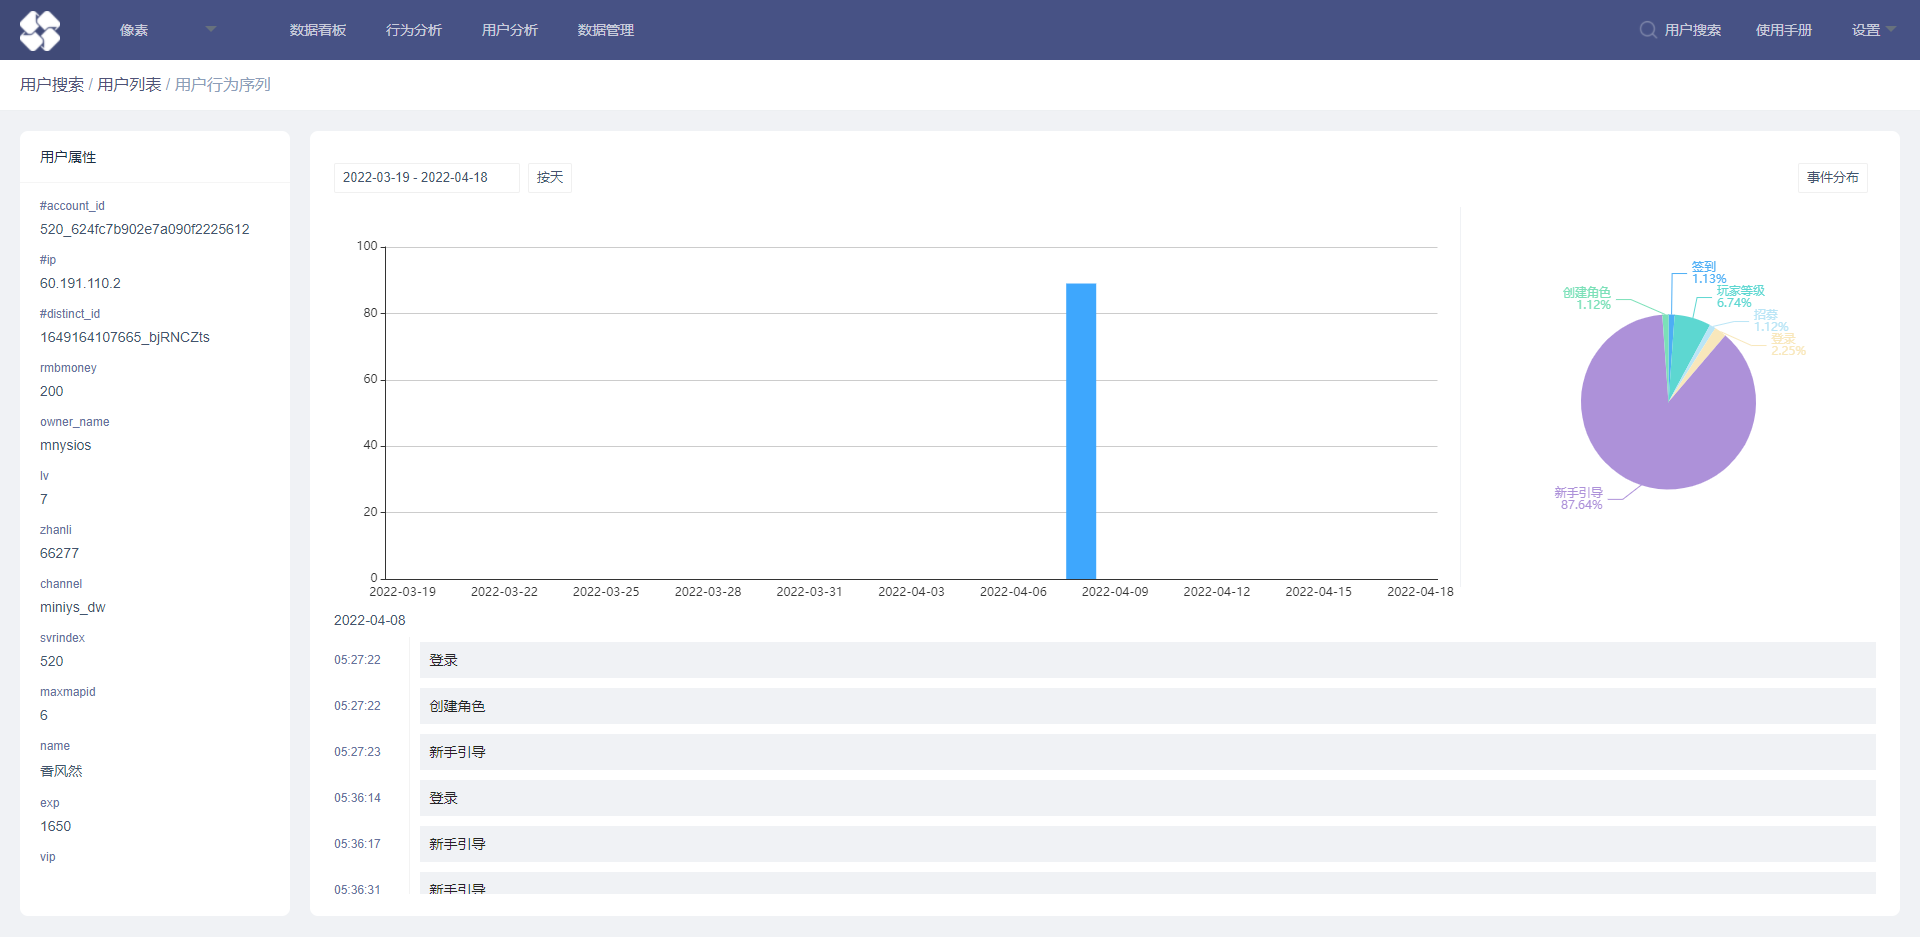Click the 用户属性 panel title

68,157
